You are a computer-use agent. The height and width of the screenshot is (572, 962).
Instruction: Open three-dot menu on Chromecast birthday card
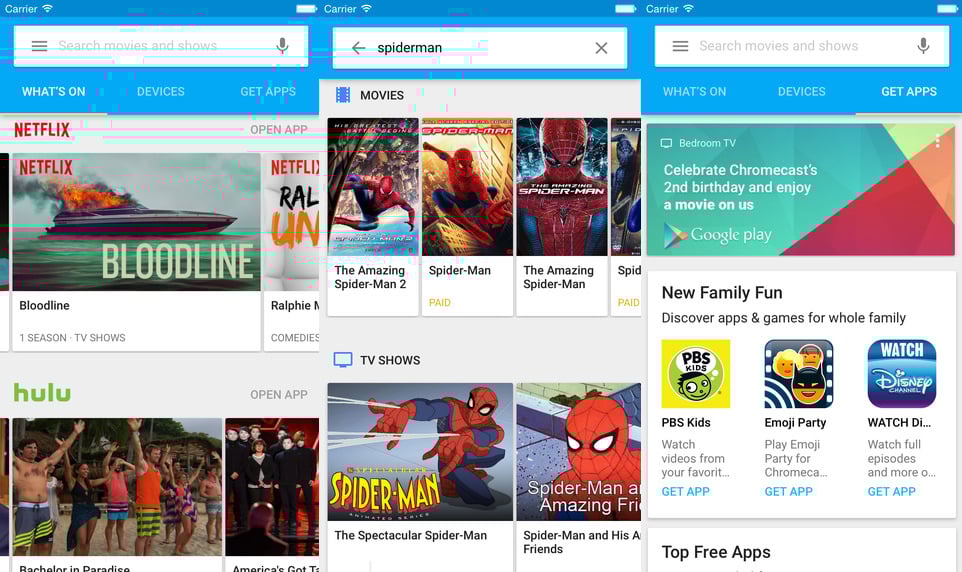point(937,141)
